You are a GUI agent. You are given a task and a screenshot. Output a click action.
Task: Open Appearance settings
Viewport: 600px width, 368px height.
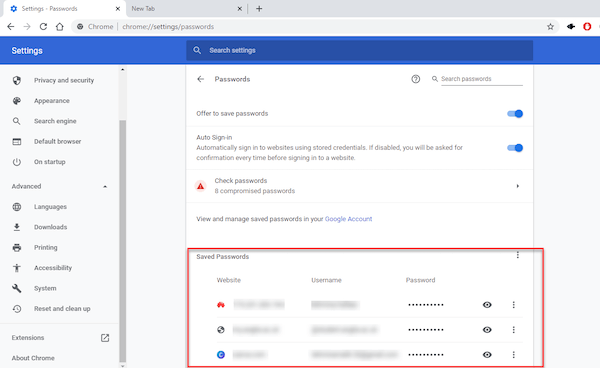tap(52, 101)
